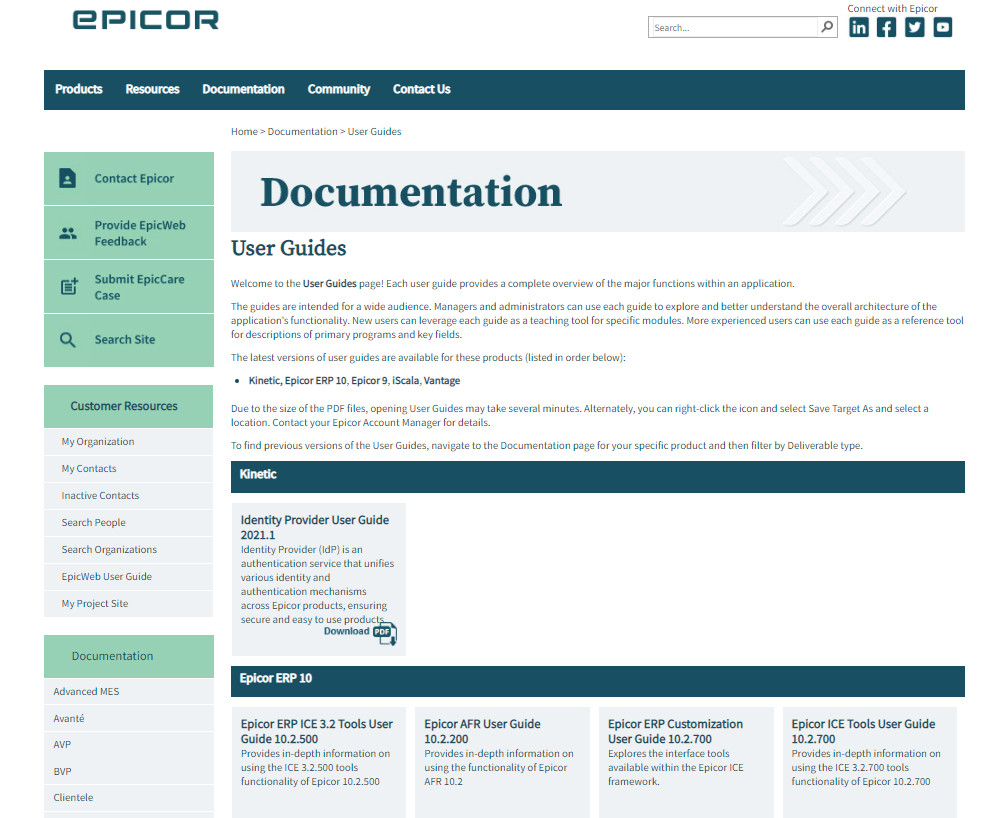The height and width of the screenshot is (818, 994).
Task: Open Epicor's LinkedIn page icon
Action: 858,27
